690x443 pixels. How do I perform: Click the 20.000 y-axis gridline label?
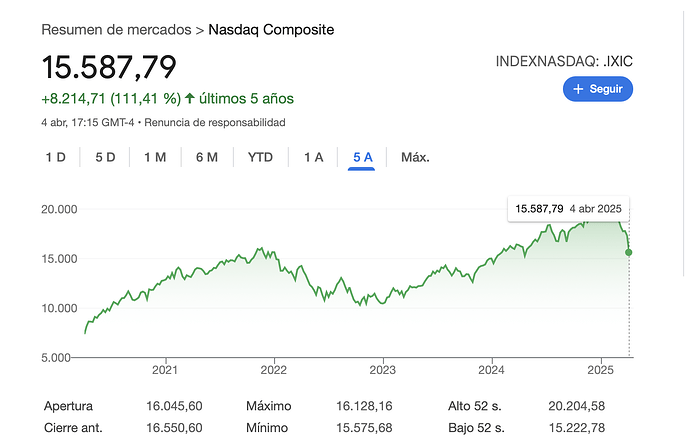(x=58, y=209)
